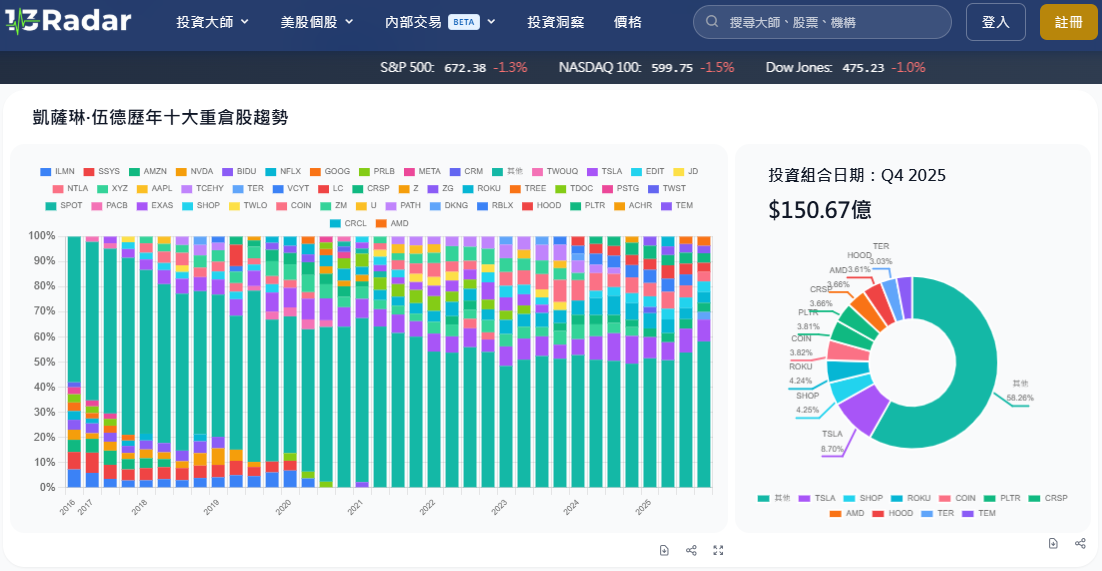The image size is (1102, 571).
Task: Toggle NVDA series in bar chart legend
Action: (193, 172)
